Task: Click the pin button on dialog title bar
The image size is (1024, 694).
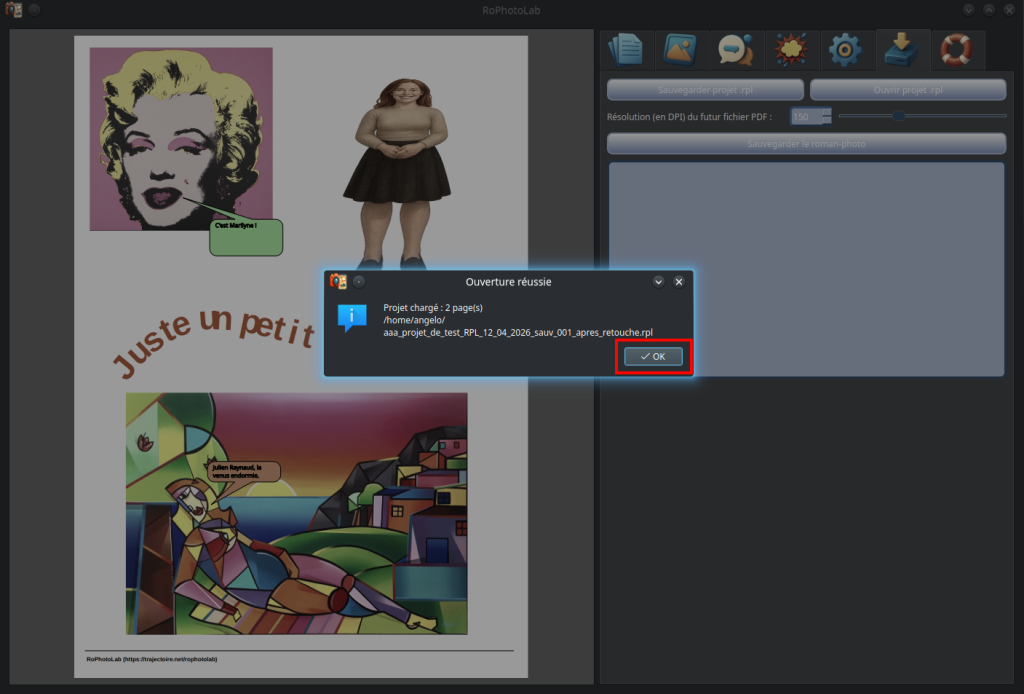Action: click(359, 282)
